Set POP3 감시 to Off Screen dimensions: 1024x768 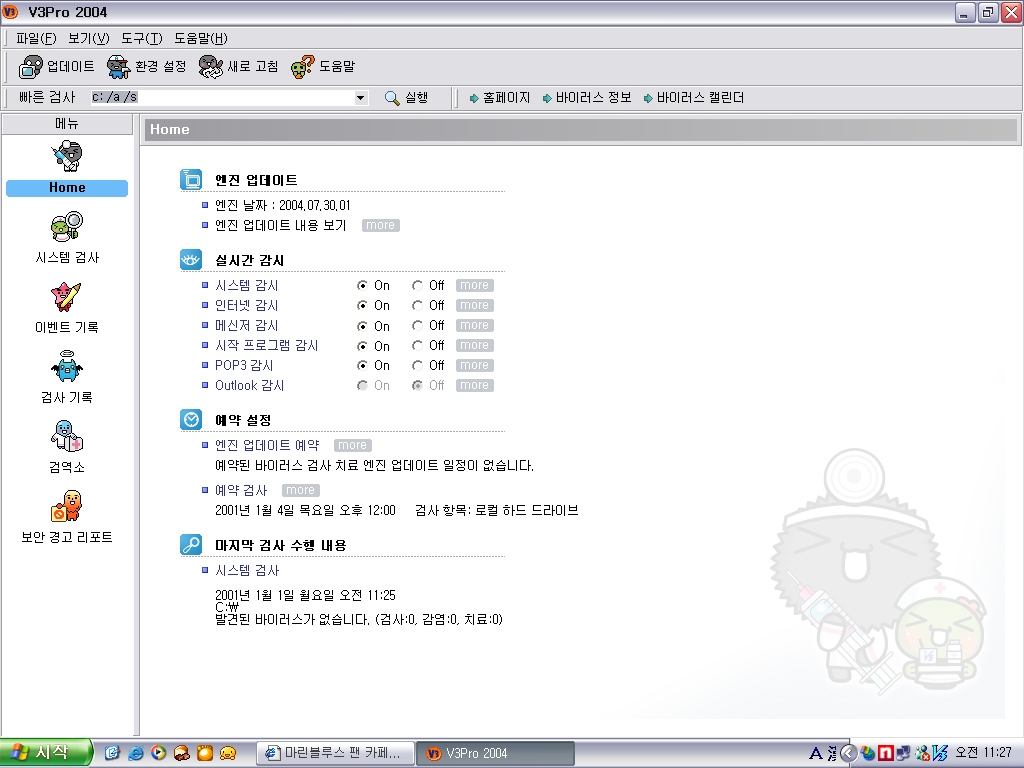click(417, 366)
